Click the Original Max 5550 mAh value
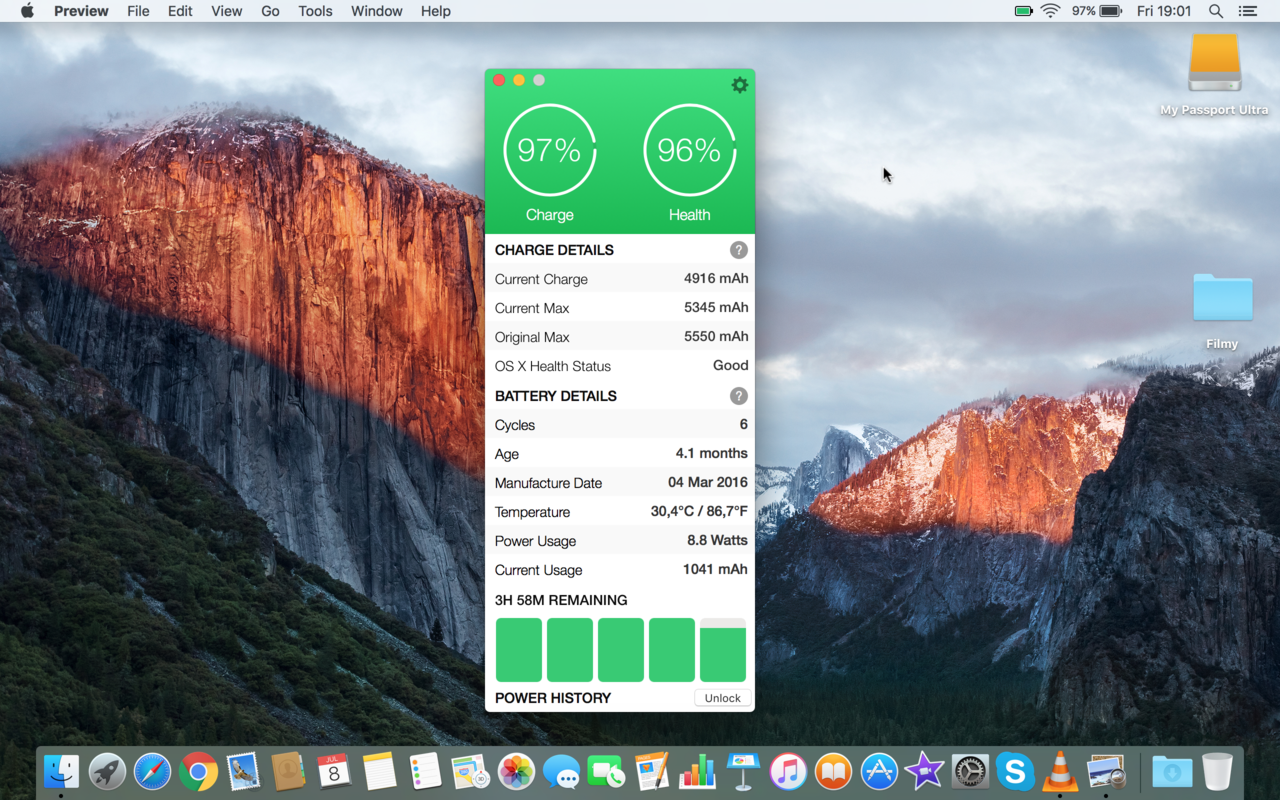The height and width of the screenshot is (800, 1280). pos(716,337)
